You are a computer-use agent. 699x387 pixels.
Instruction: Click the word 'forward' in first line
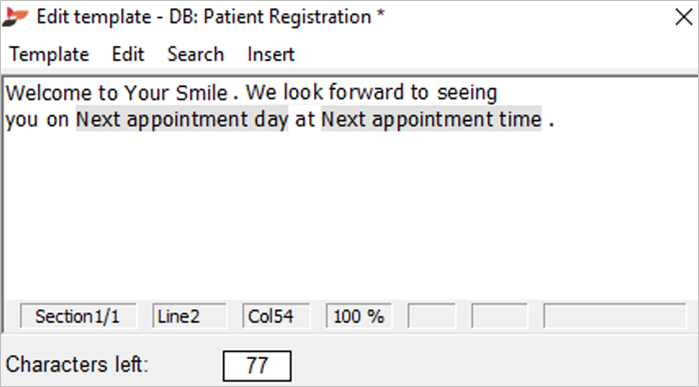[367, 93]
